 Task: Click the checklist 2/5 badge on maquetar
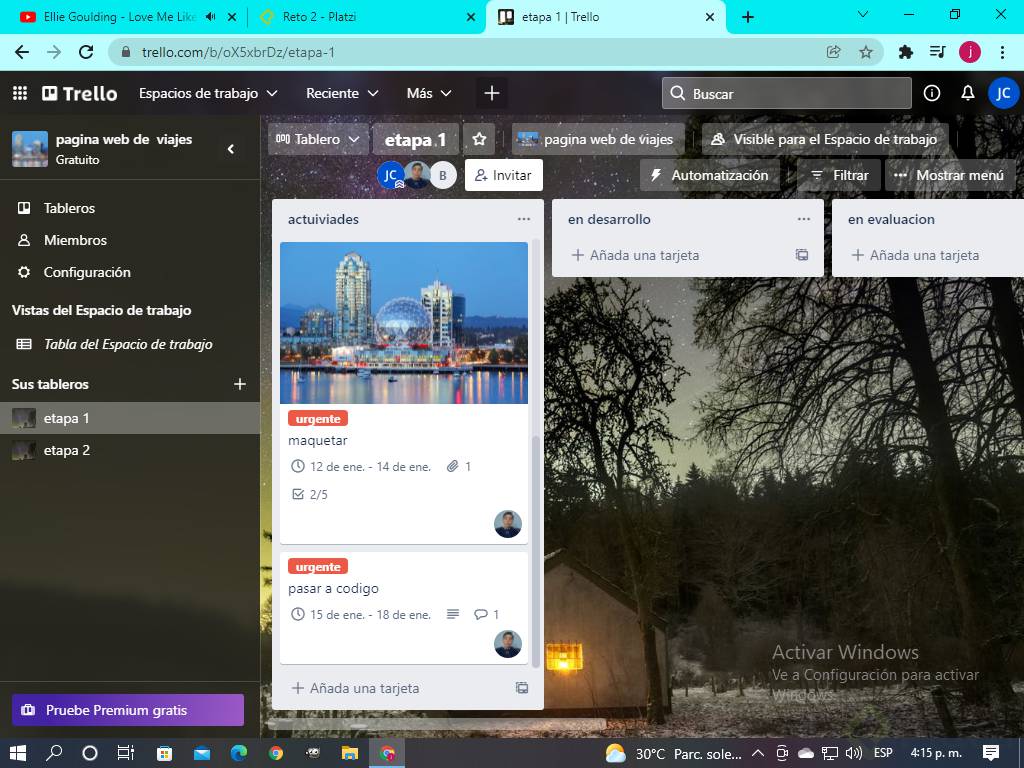pyautogui.click(x=310, y=494)
